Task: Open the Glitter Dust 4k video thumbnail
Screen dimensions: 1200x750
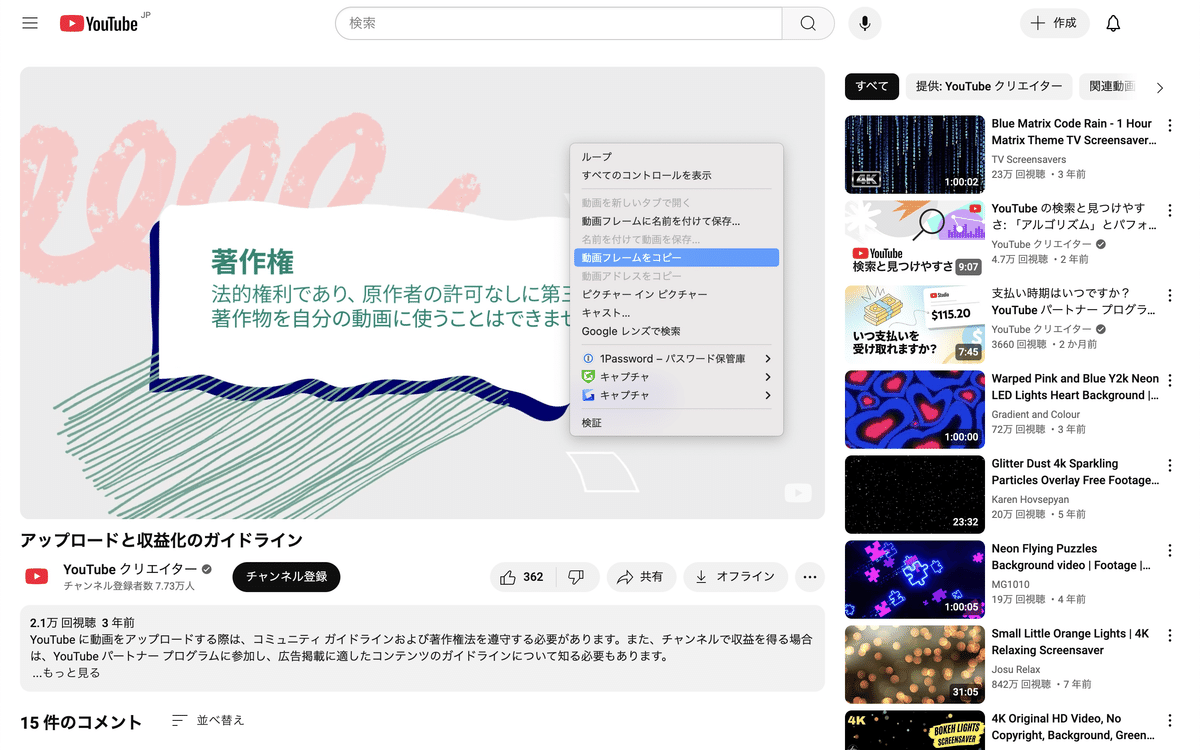Action: (914, 494)
